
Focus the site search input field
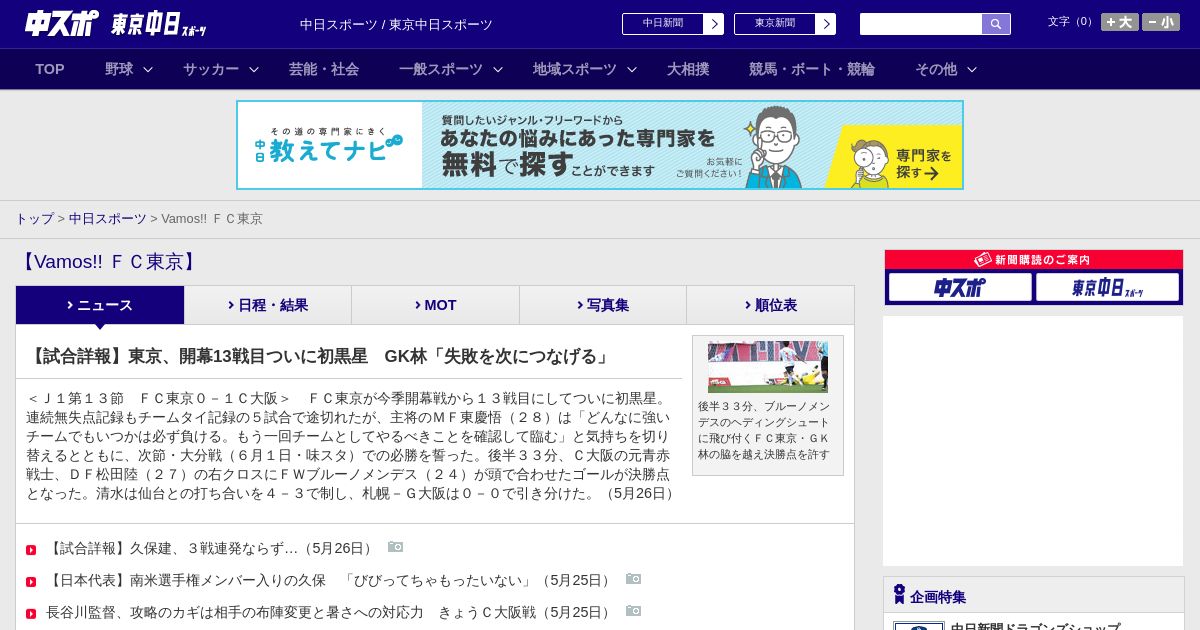click(x=921, y=24)
